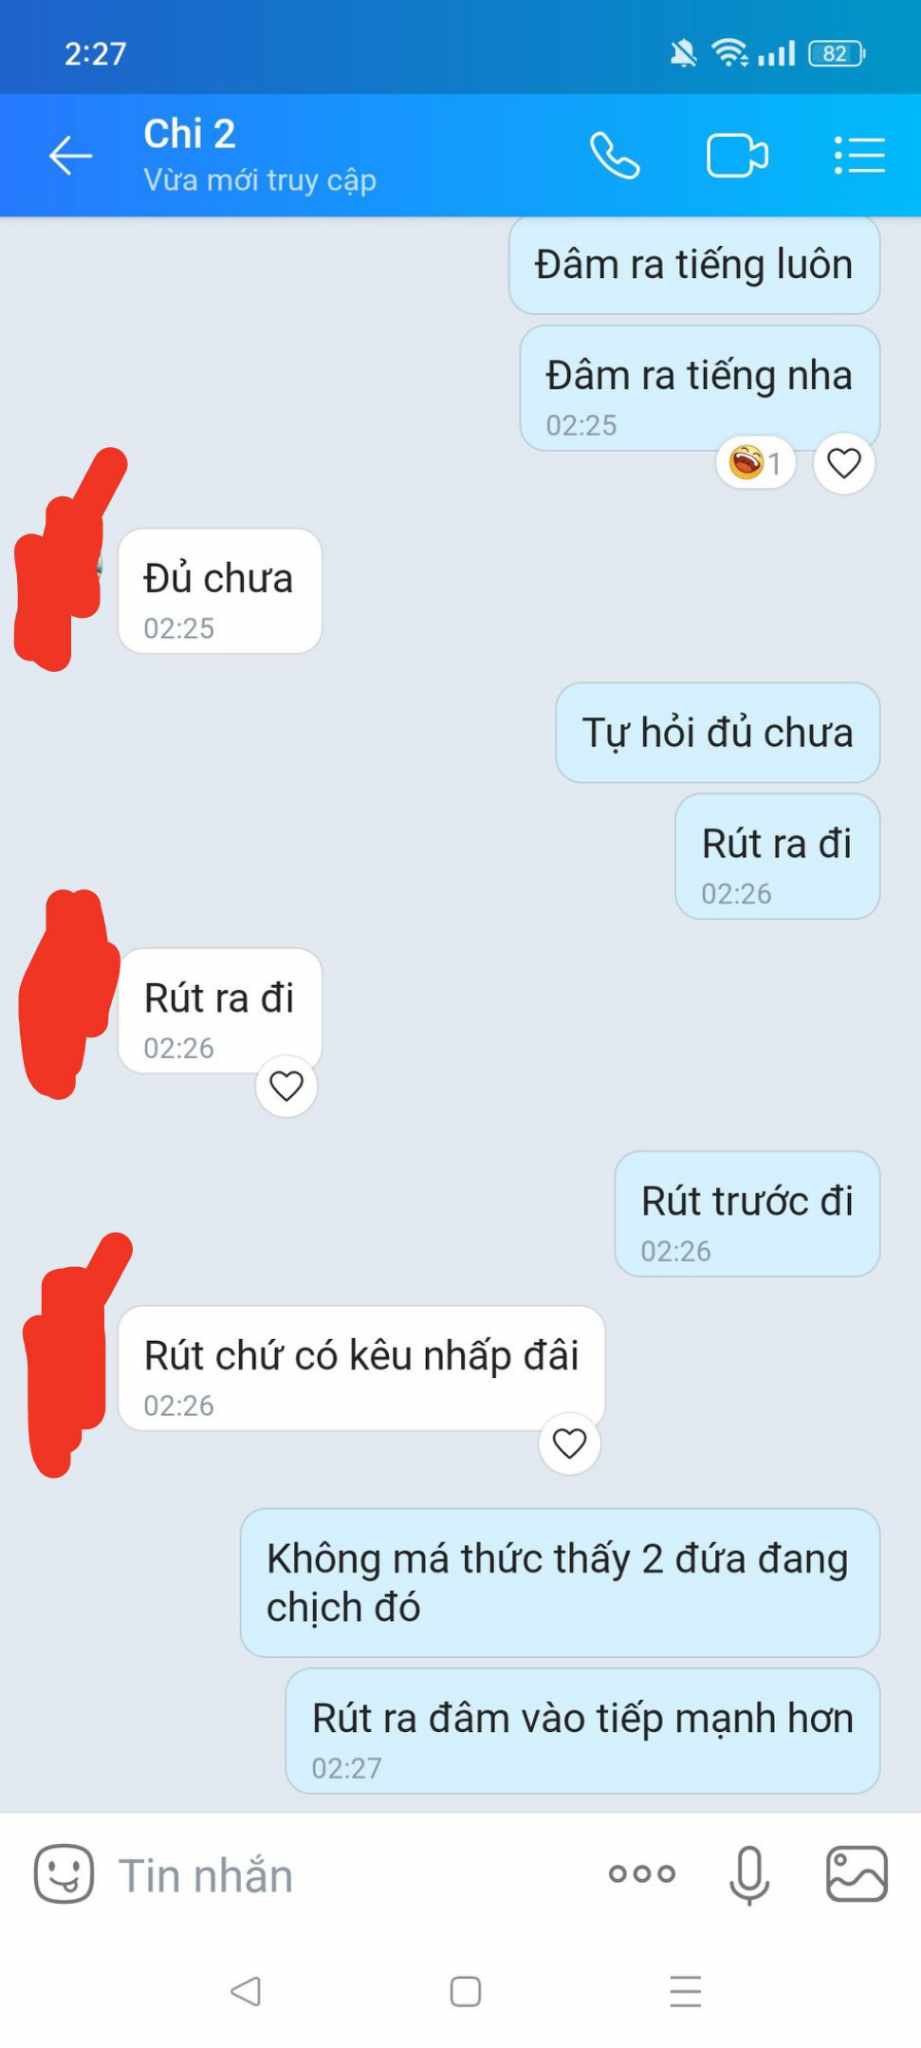Select the "Rút trước đi" message bubble

747,1213
